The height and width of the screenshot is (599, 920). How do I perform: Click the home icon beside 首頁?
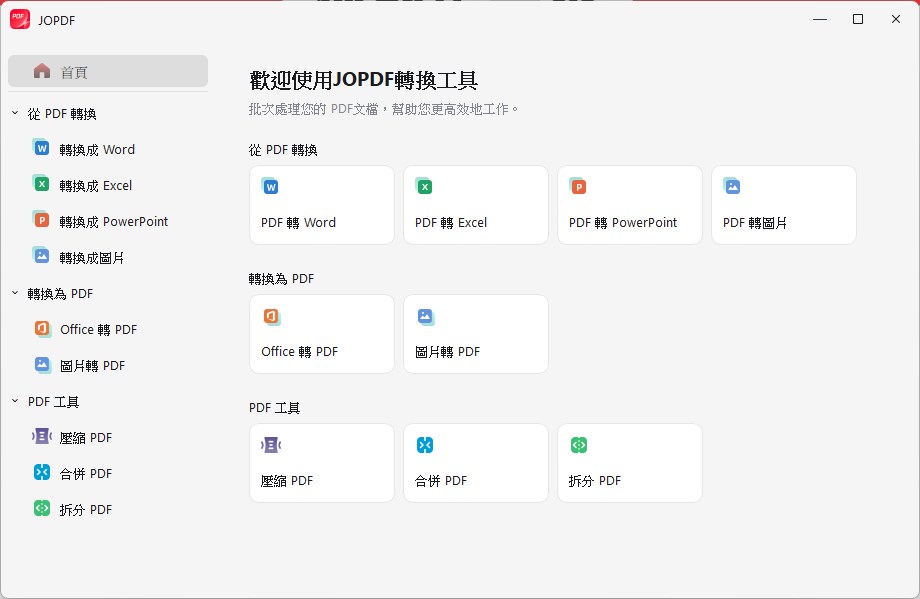coord(42,71)
